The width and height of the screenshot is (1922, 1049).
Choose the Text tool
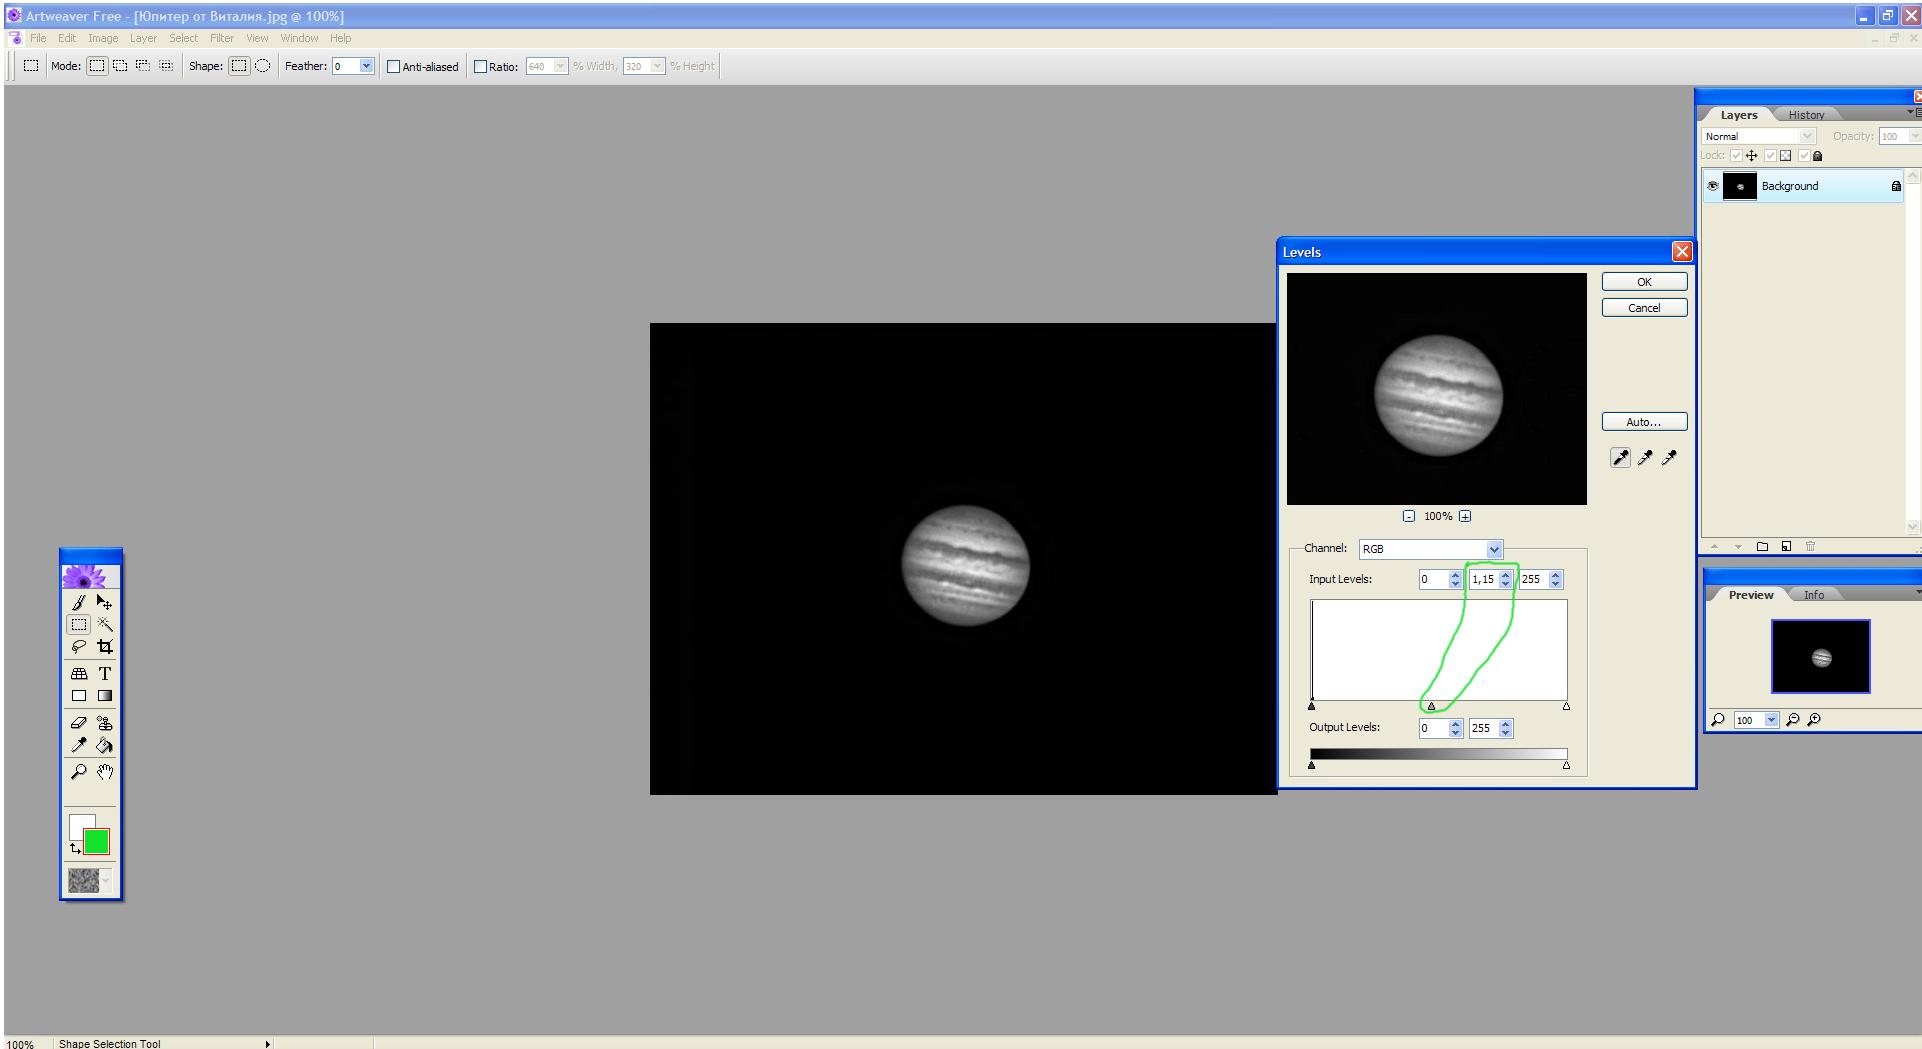coord(105,674)
